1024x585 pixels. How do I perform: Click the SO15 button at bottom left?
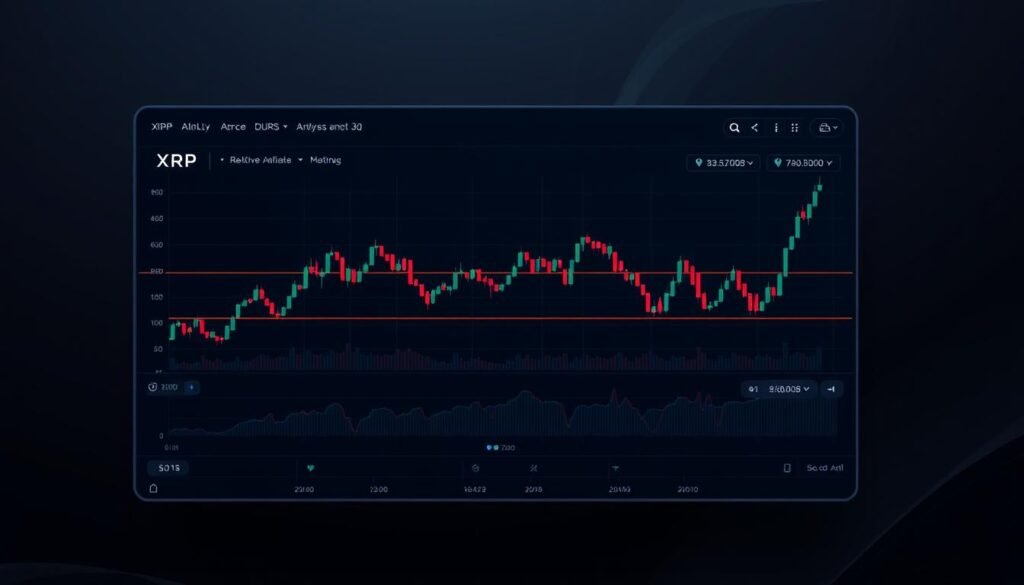(x=167, y=468)
